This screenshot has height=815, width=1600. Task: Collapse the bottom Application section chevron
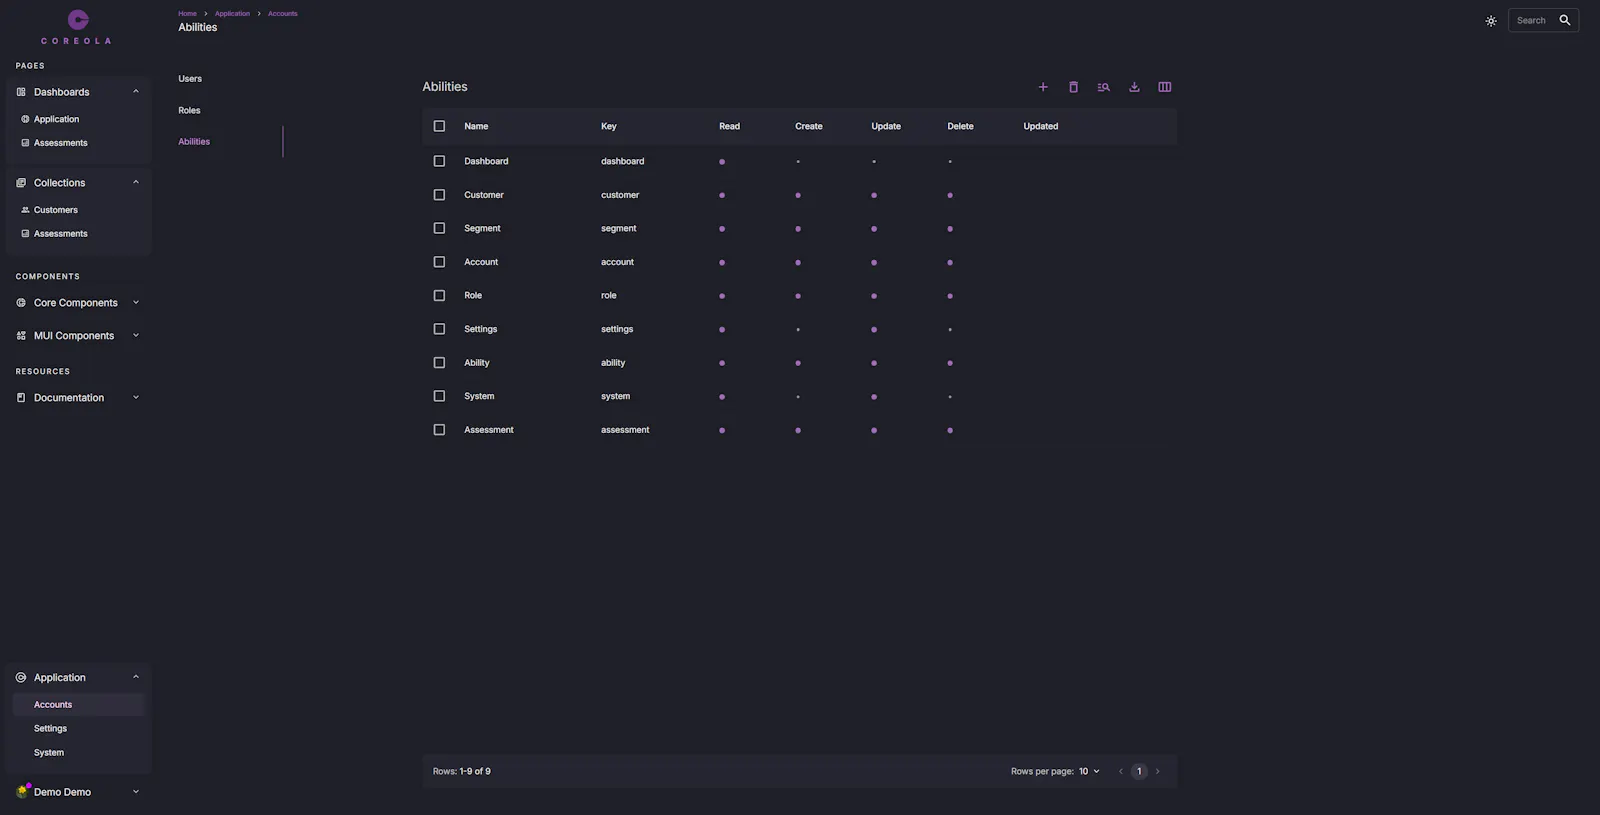pyautogui.click(x=136, y=677)
